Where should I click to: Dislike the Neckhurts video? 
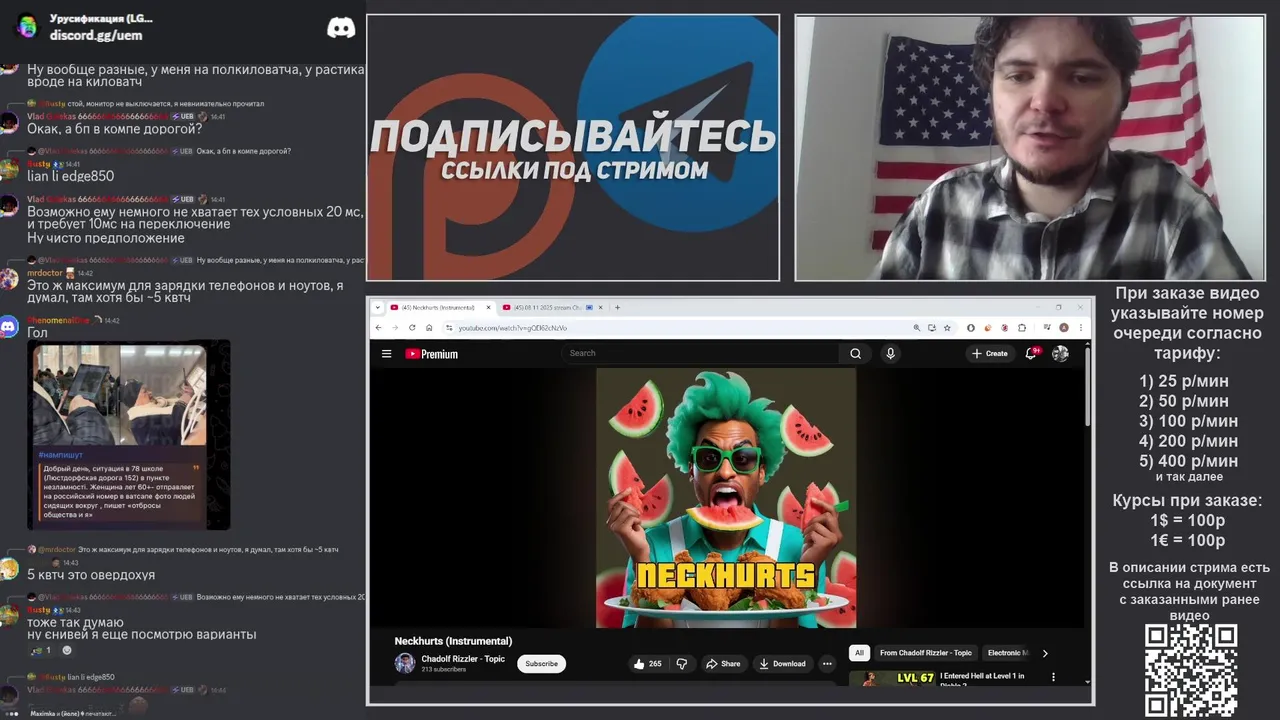(x=682, y=664)
